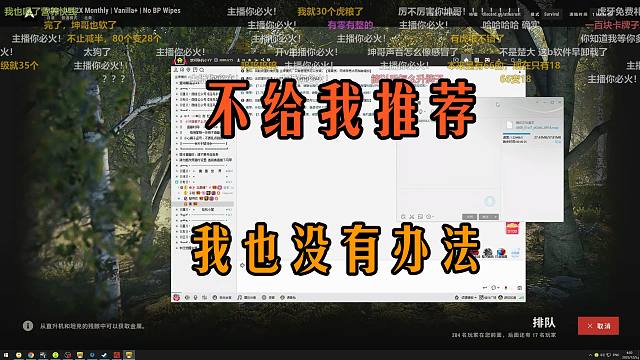Viewport: 640px width, 360px height.
Task: Click the screenshot scissors icon in the chat window
Action: (x=411, y=217)
